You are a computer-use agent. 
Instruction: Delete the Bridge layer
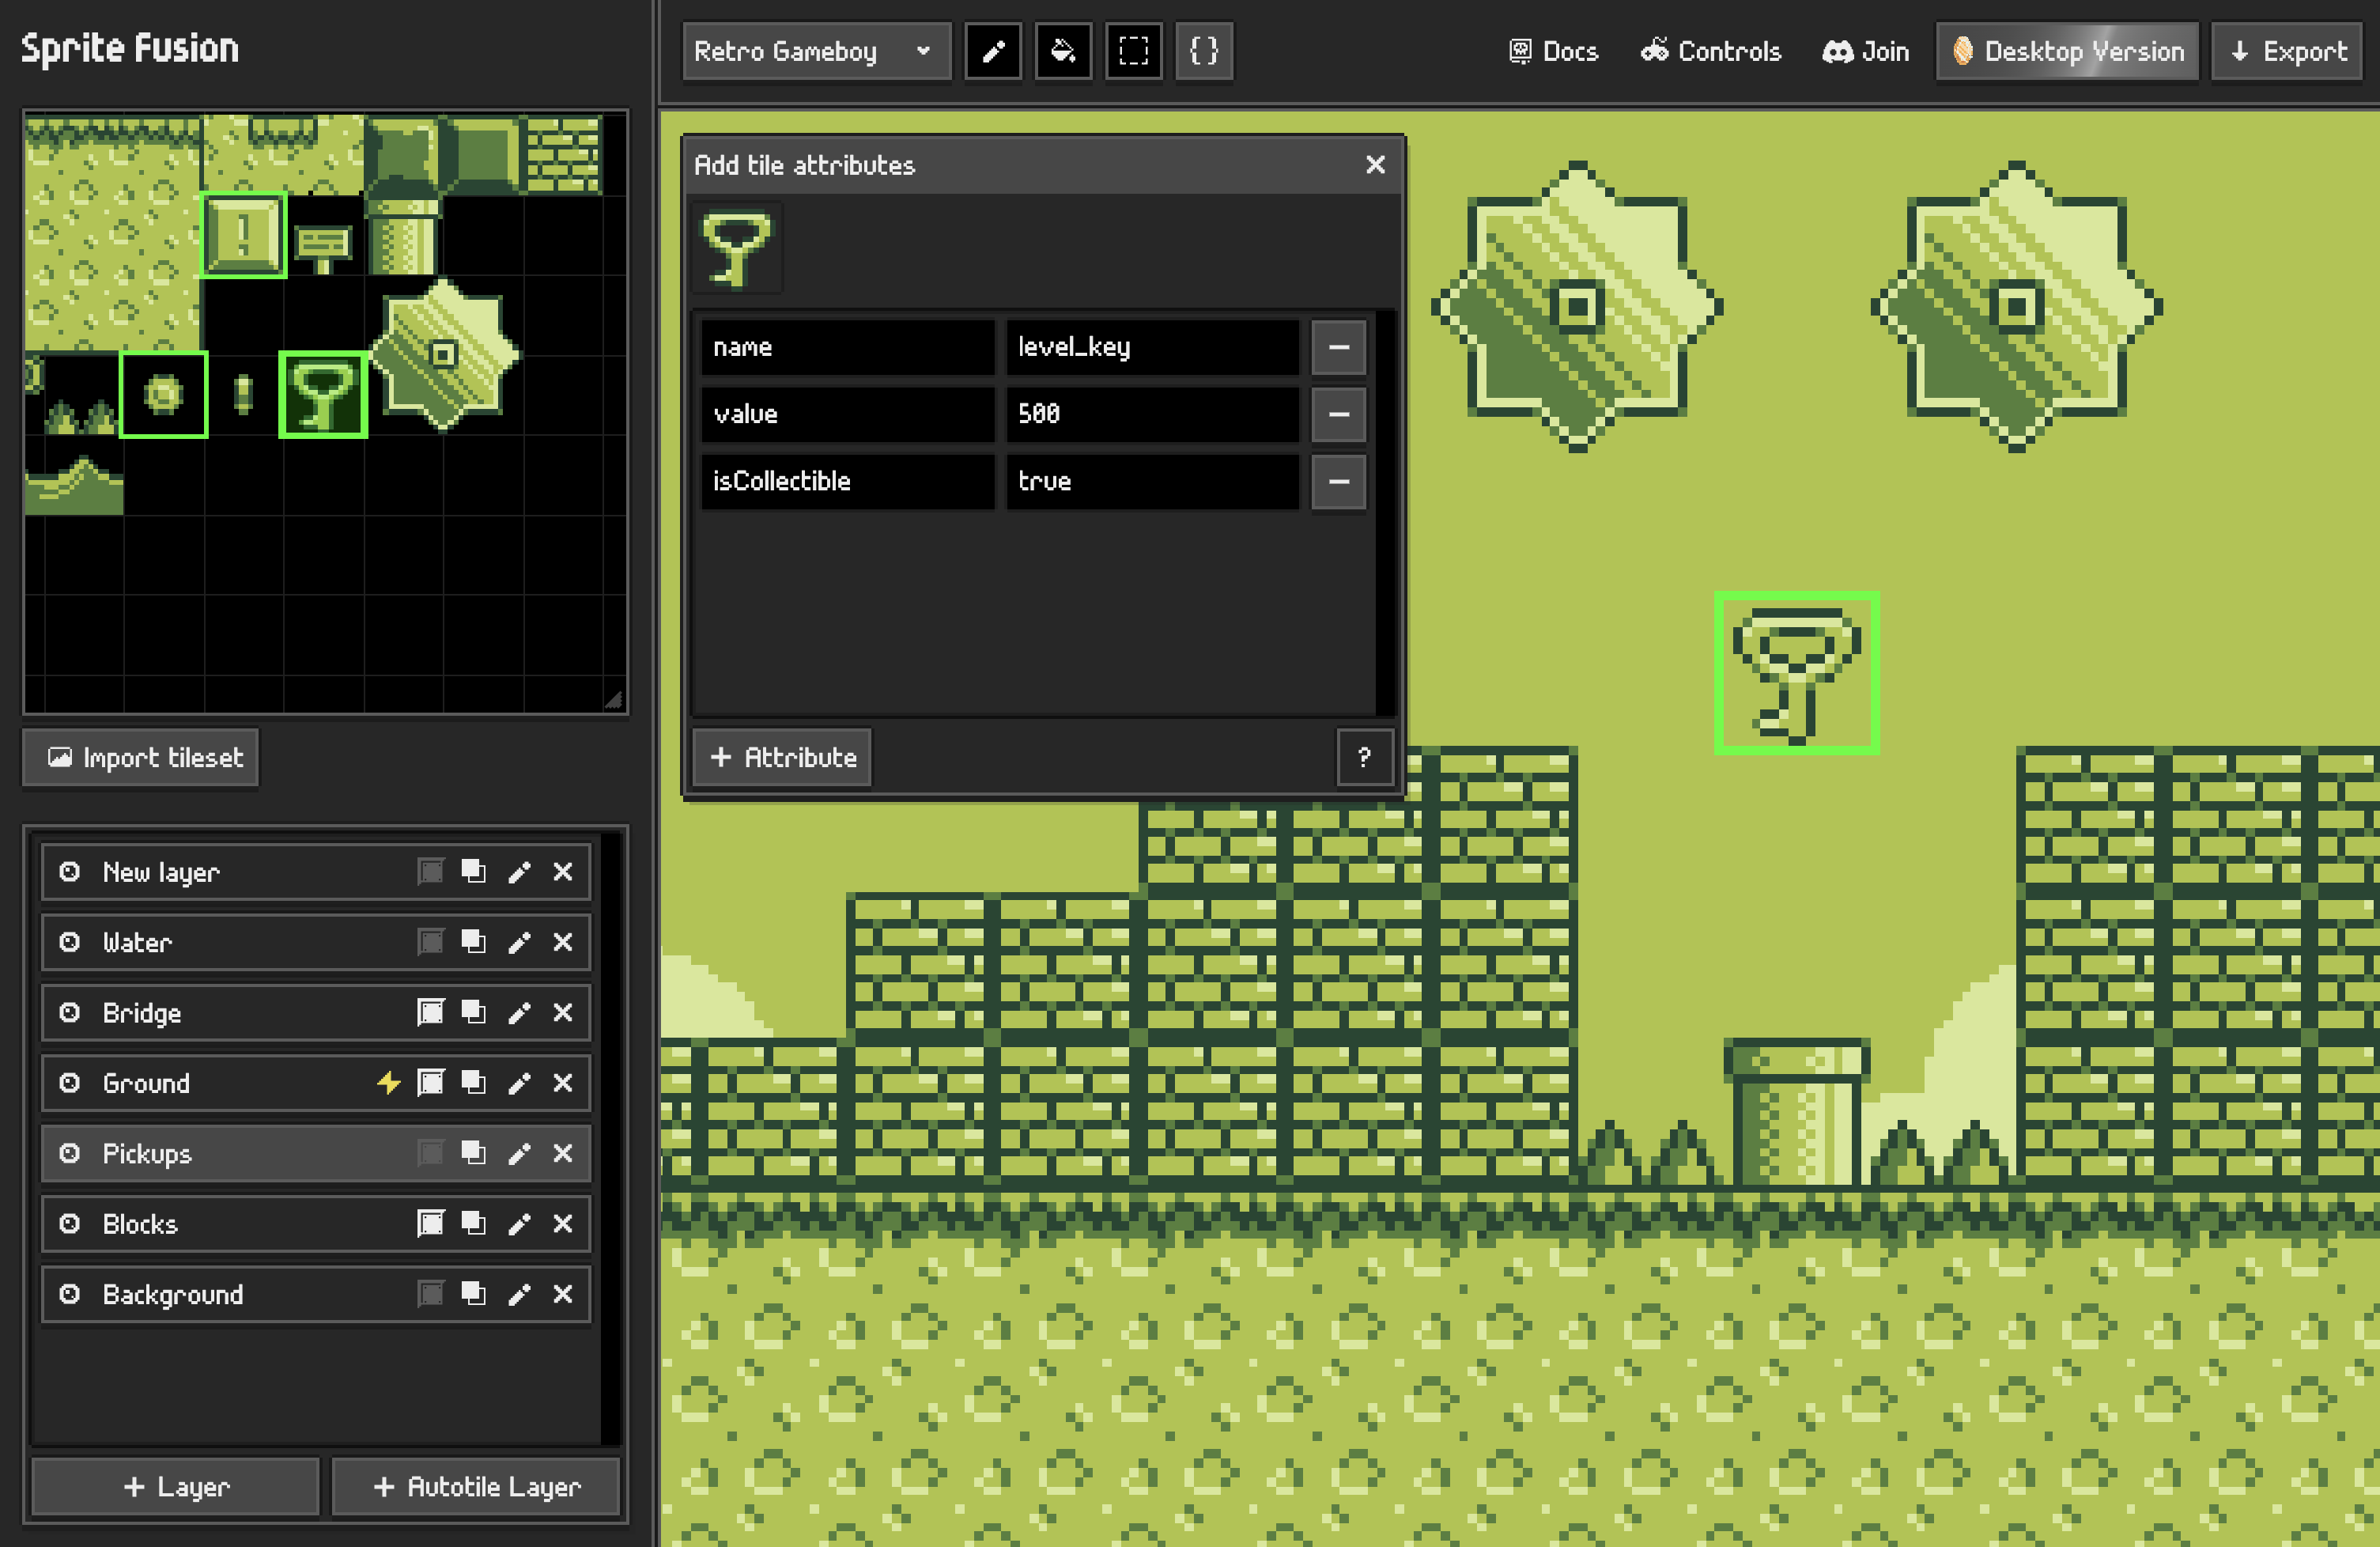[563, 1012]
